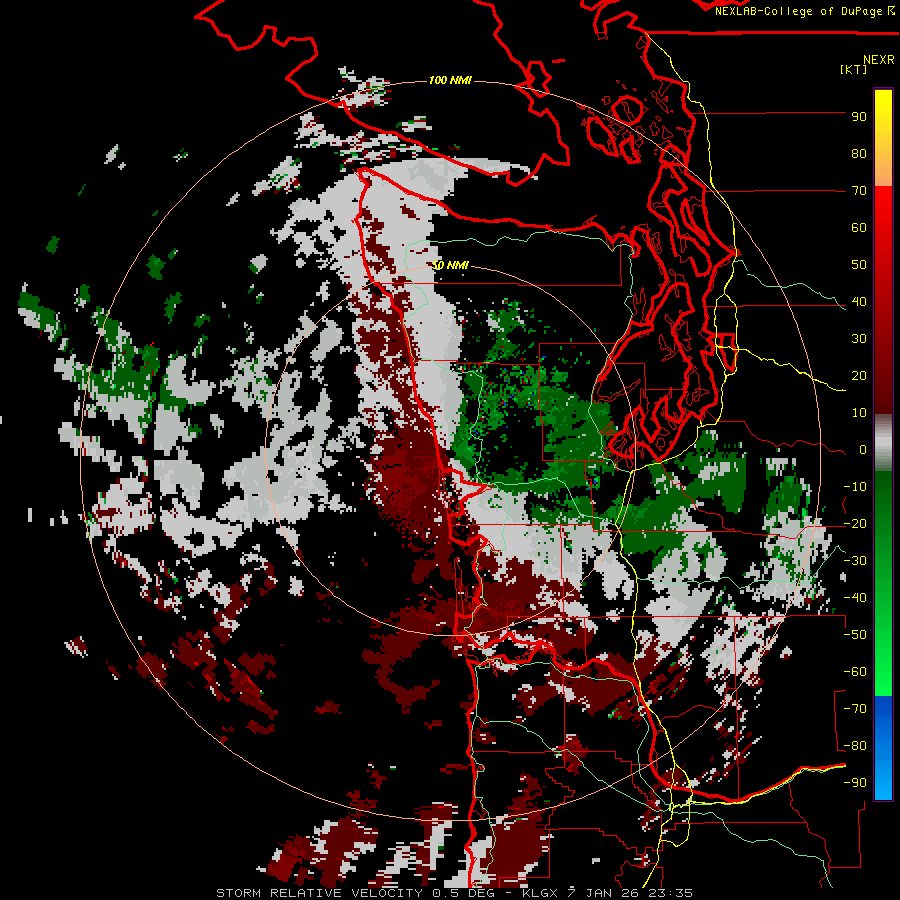Click the -80 value on the velocity scale
Viewport: 900px width, 900px height.
click(x=855, y=746)
